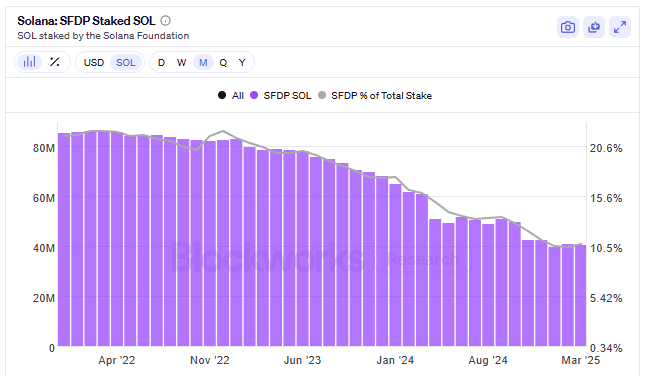Expand chart to fullscreen view
645x376 pixels.
pyautogui.click(x=619, y=28)
